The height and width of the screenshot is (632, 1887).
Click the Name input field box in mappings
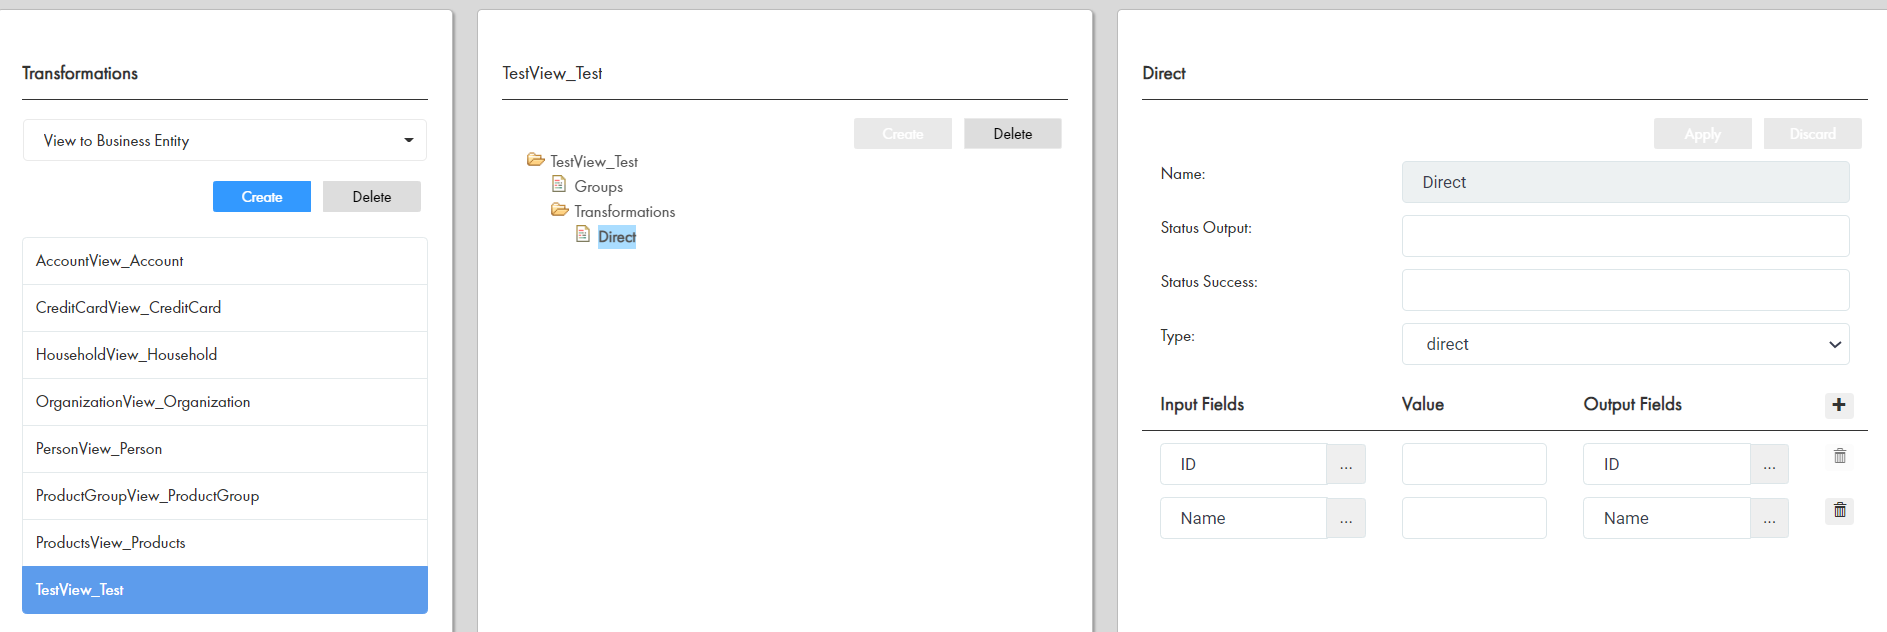pyautogui.click(x=1243, y=518)
